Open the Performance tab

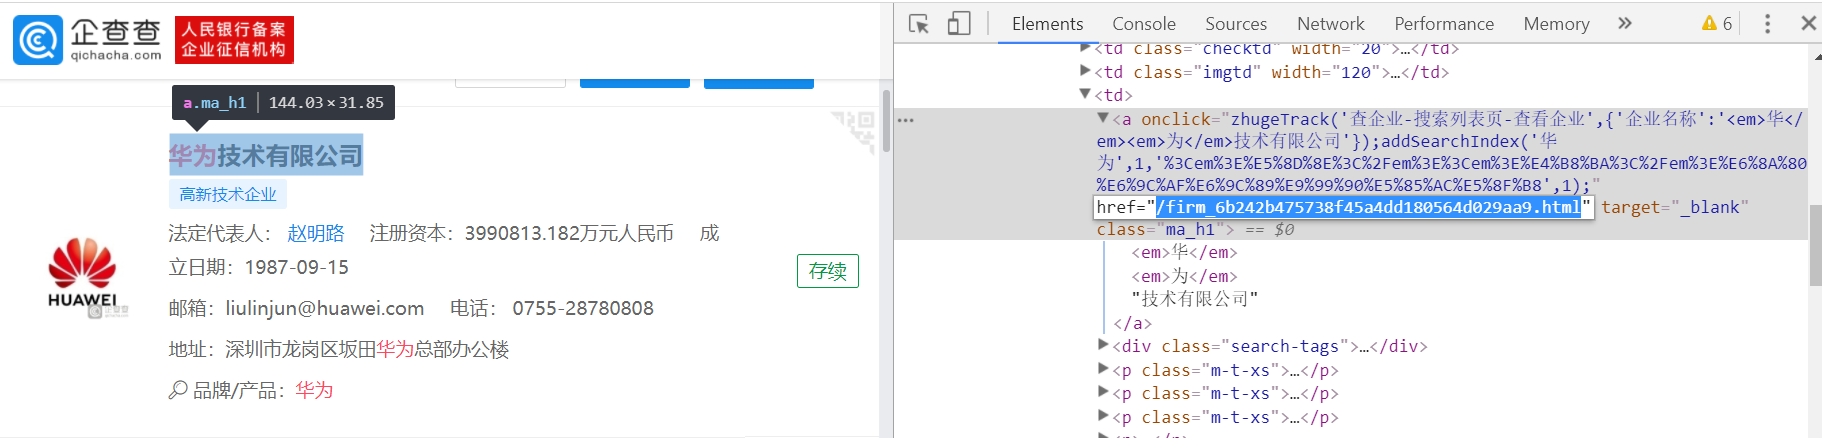coord(1444,23)
